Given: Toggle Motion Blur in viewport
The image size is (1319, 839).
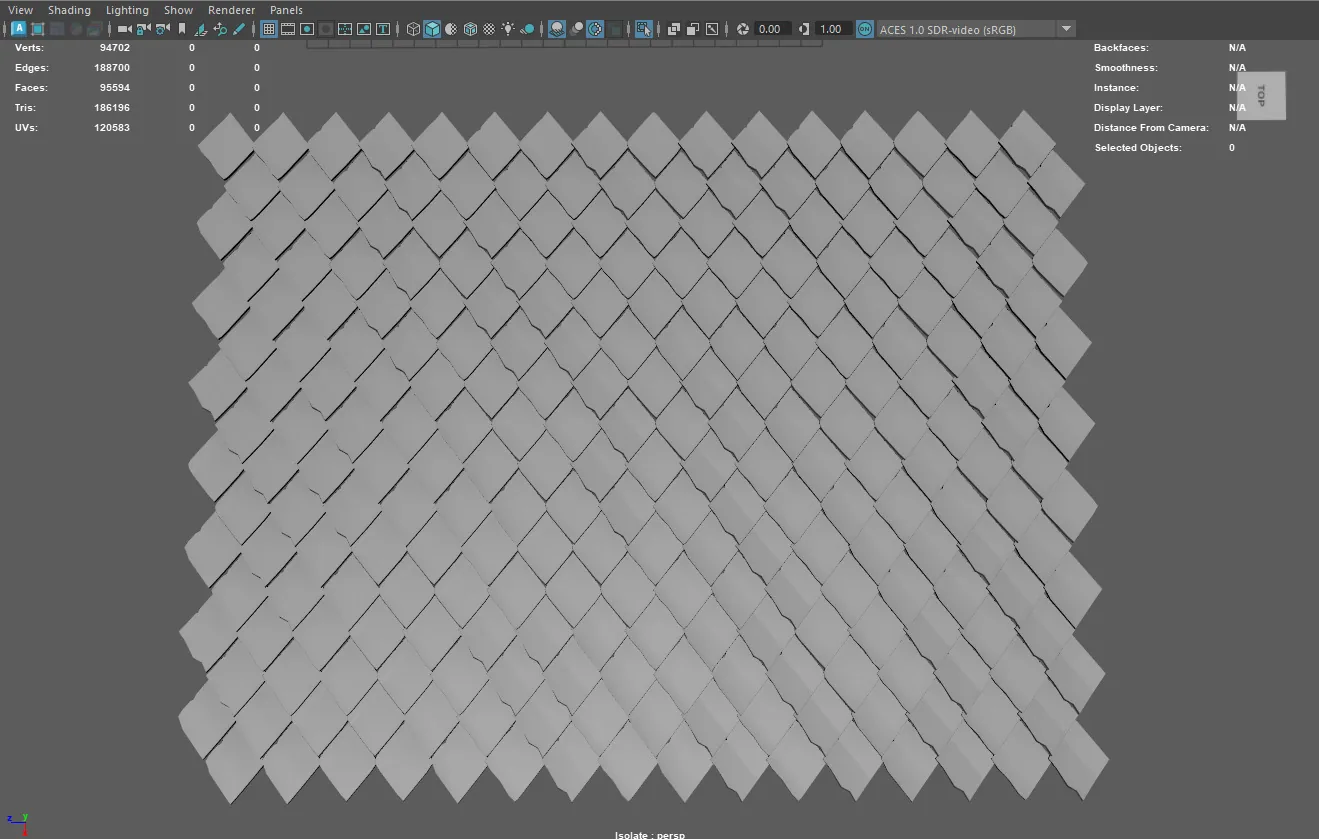Looking at the screenshot, I should (x=577, y=29).
